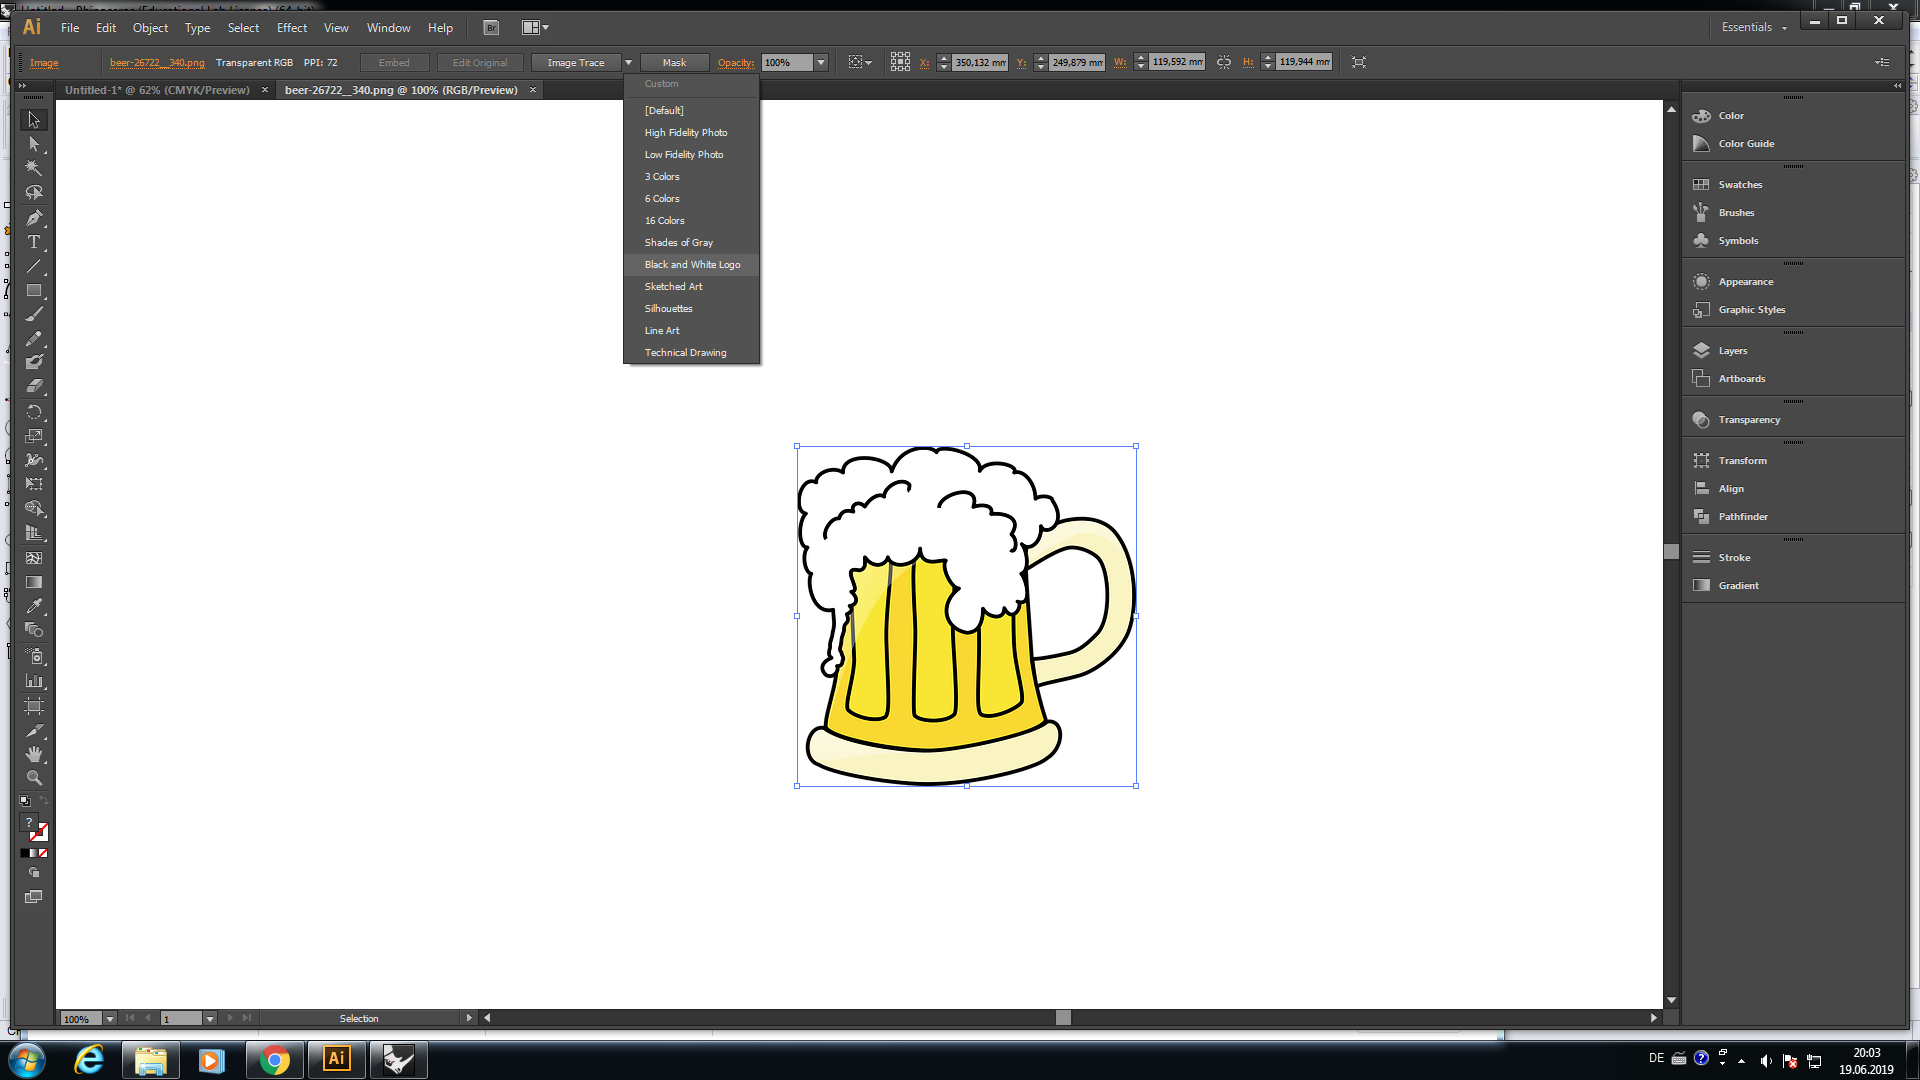The image size is (1920, 1080).
Task: Click the Image Trace button
Action: (575, 62)
